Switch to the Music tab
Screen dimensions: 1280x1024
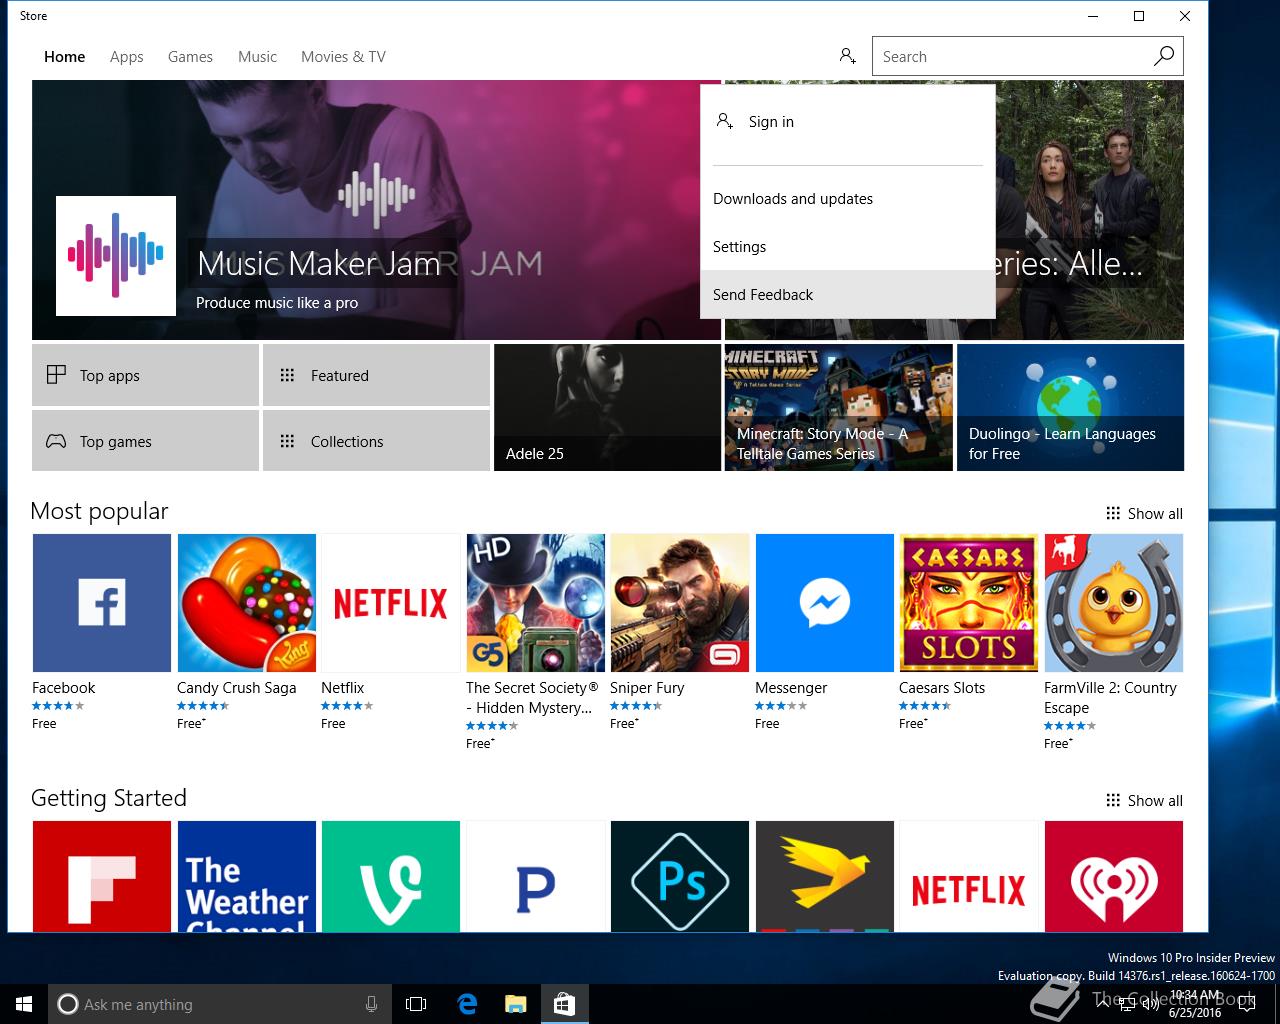click(x=257, y=57)
